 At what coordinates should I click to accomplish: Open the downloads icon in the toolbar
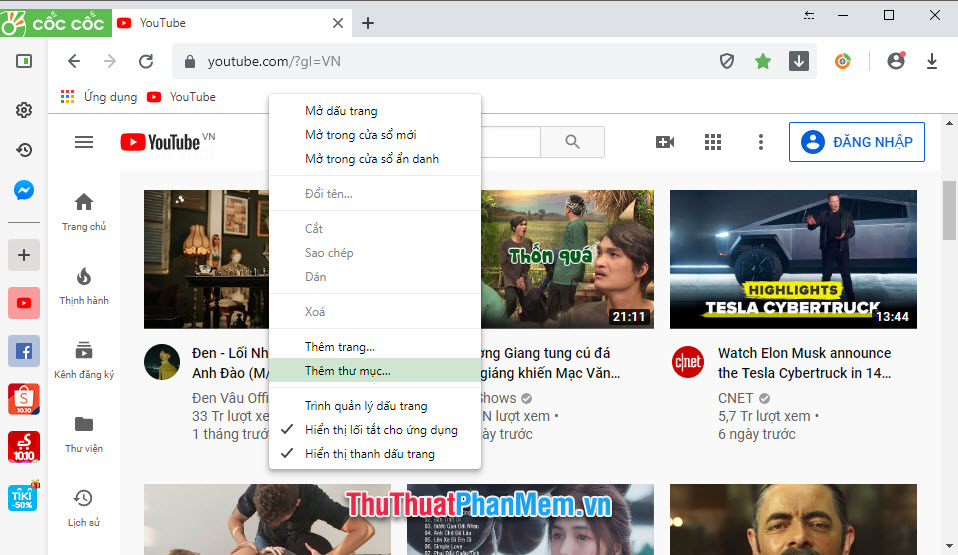tap(932, 61)
